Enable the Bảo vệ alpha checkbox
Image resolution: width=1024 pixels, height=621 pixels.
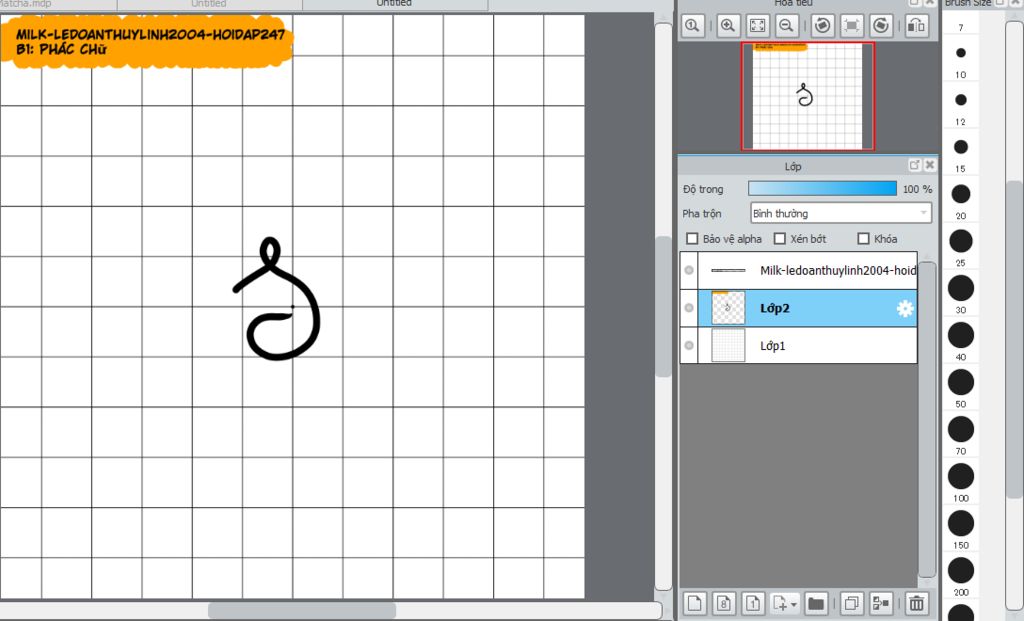(x=692, y=239)
